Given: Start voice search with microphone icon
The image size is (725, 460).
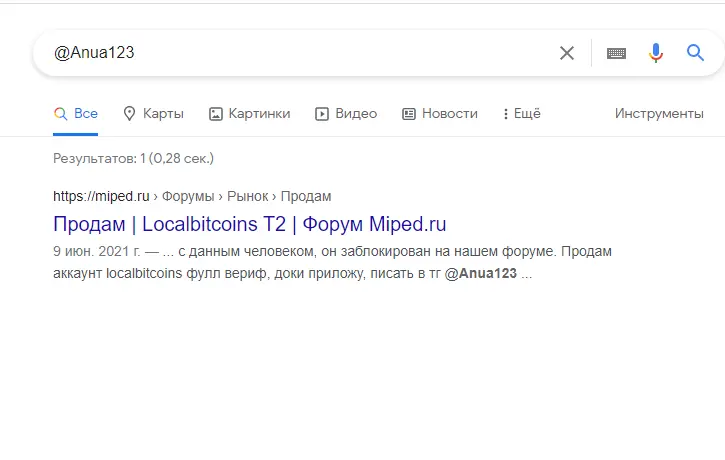Looking at the screenshot, I should pos(656,53).
